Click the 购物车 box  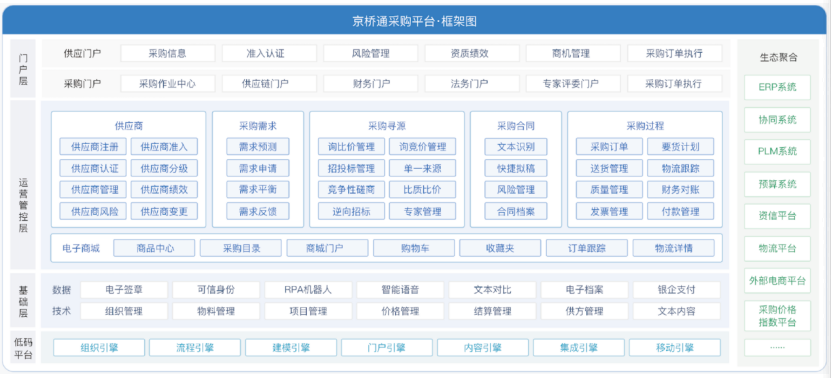click(x=414, y=248)
